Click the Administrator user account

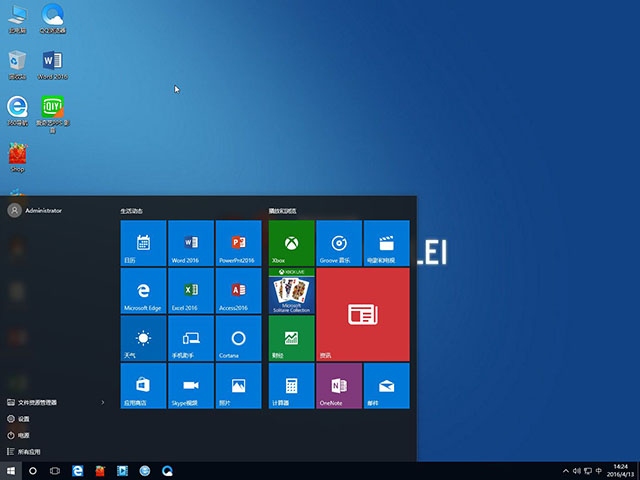click(35, 210)
